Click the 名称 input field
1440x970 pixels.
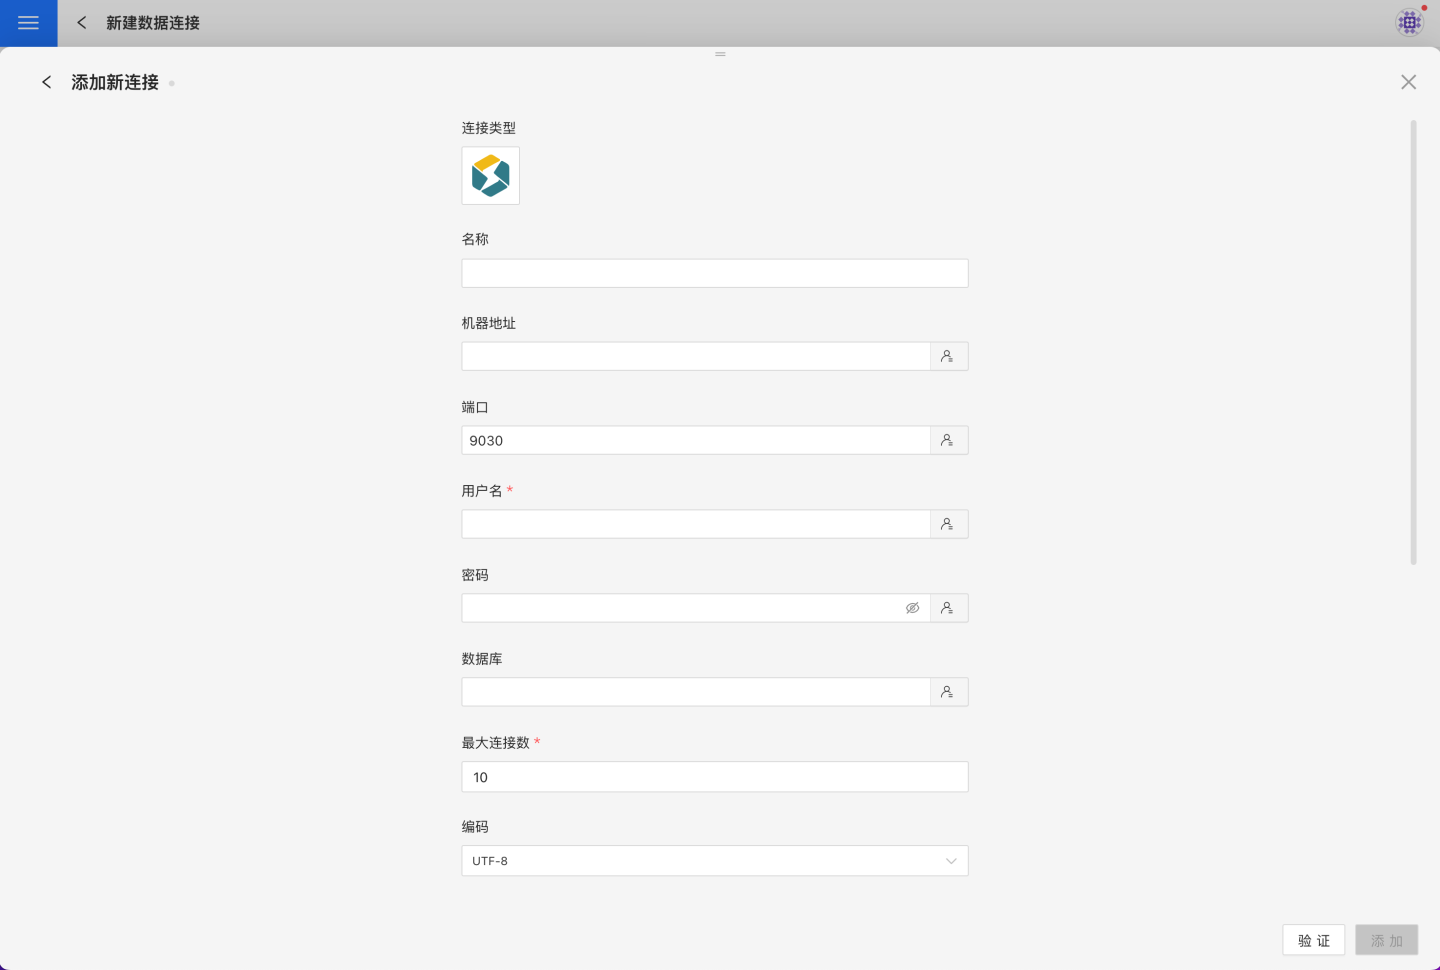pyautogui.click(x=714, y=273)
